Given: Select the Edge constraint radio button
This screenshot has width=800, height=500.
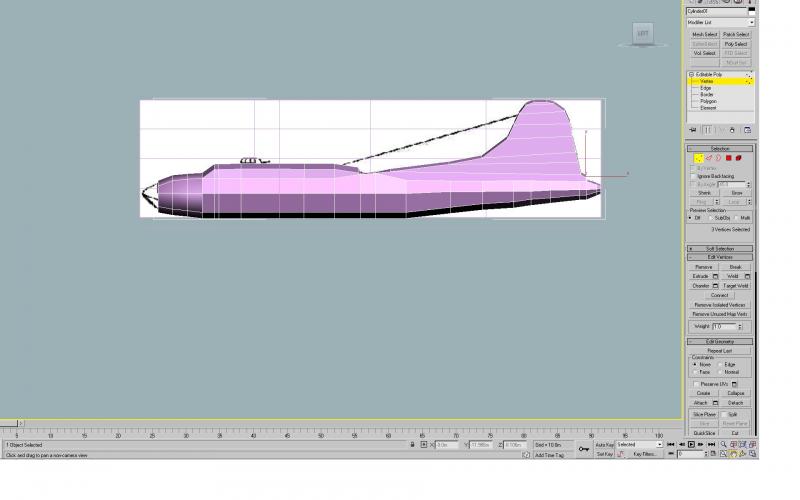Looking at the screenshot, I should click(720, 365).
